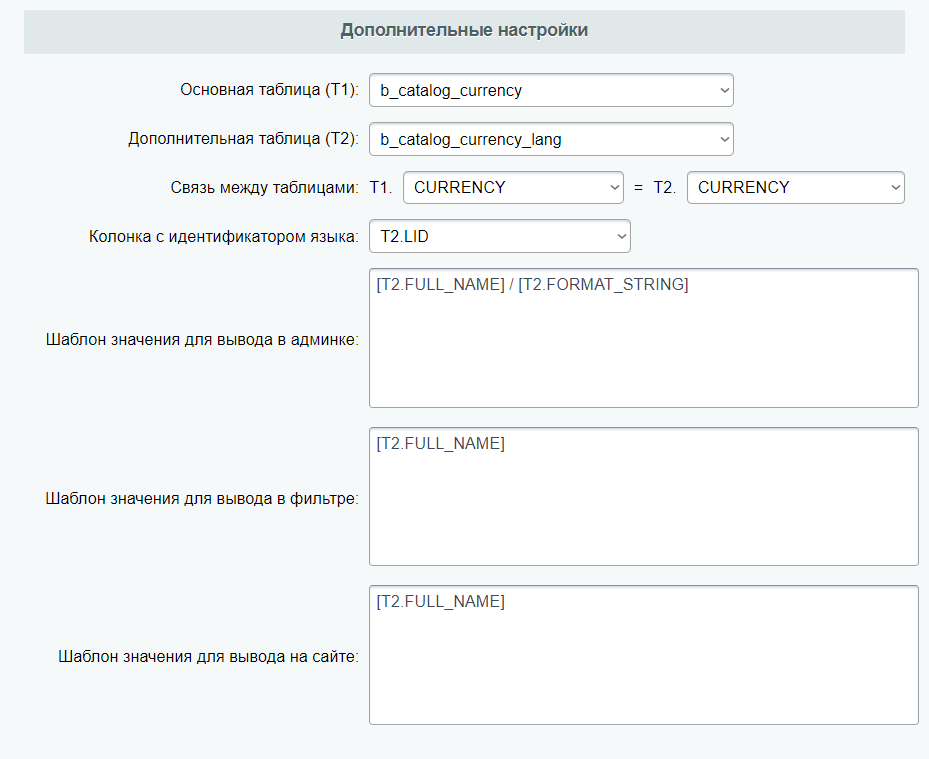The width and height of the screenshot is (929, 759).
Task: Open the Основная таблица (T1) dropdown
Action: (x=550, y=90)
